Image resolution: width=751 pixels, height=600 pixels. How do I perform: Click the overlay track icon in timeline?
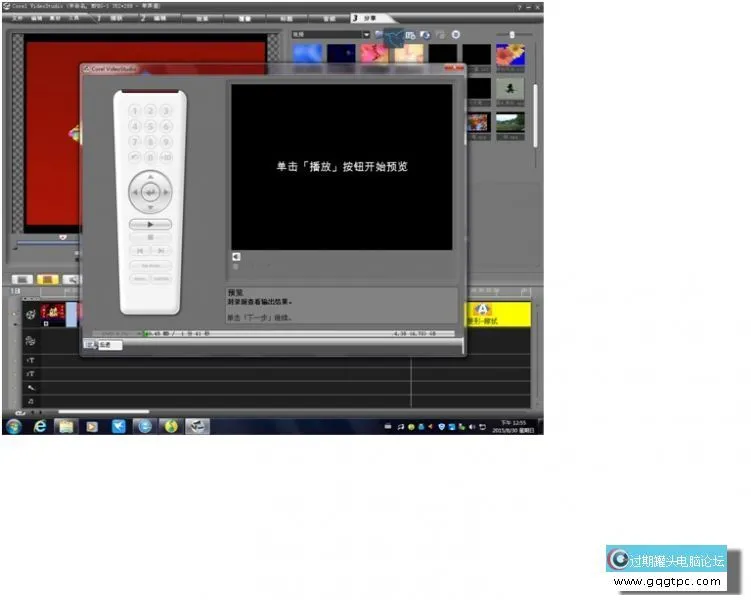tap(30, 341)
